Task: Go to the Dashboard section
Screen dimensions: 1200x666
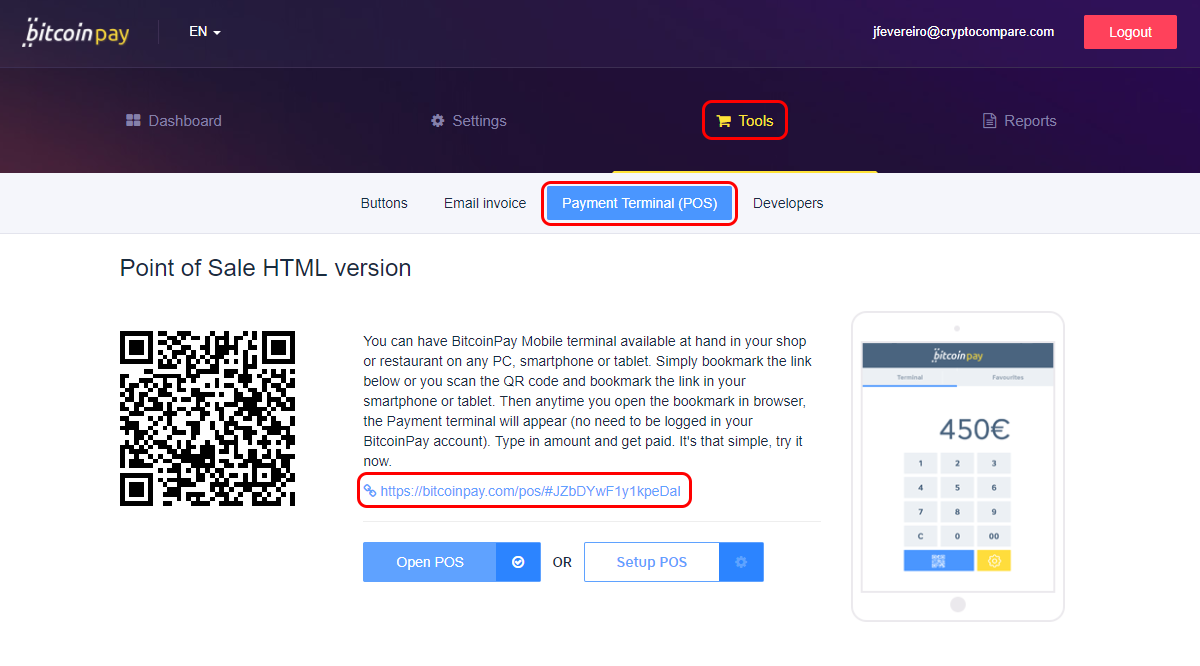Action: pos(174,121)
